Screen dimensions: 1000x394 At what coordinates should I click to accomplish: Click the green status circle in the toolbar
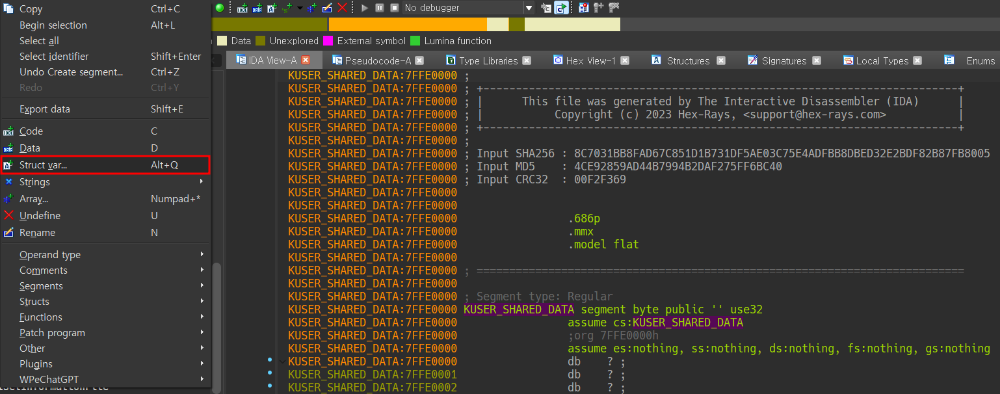click(x=219, y=8)
